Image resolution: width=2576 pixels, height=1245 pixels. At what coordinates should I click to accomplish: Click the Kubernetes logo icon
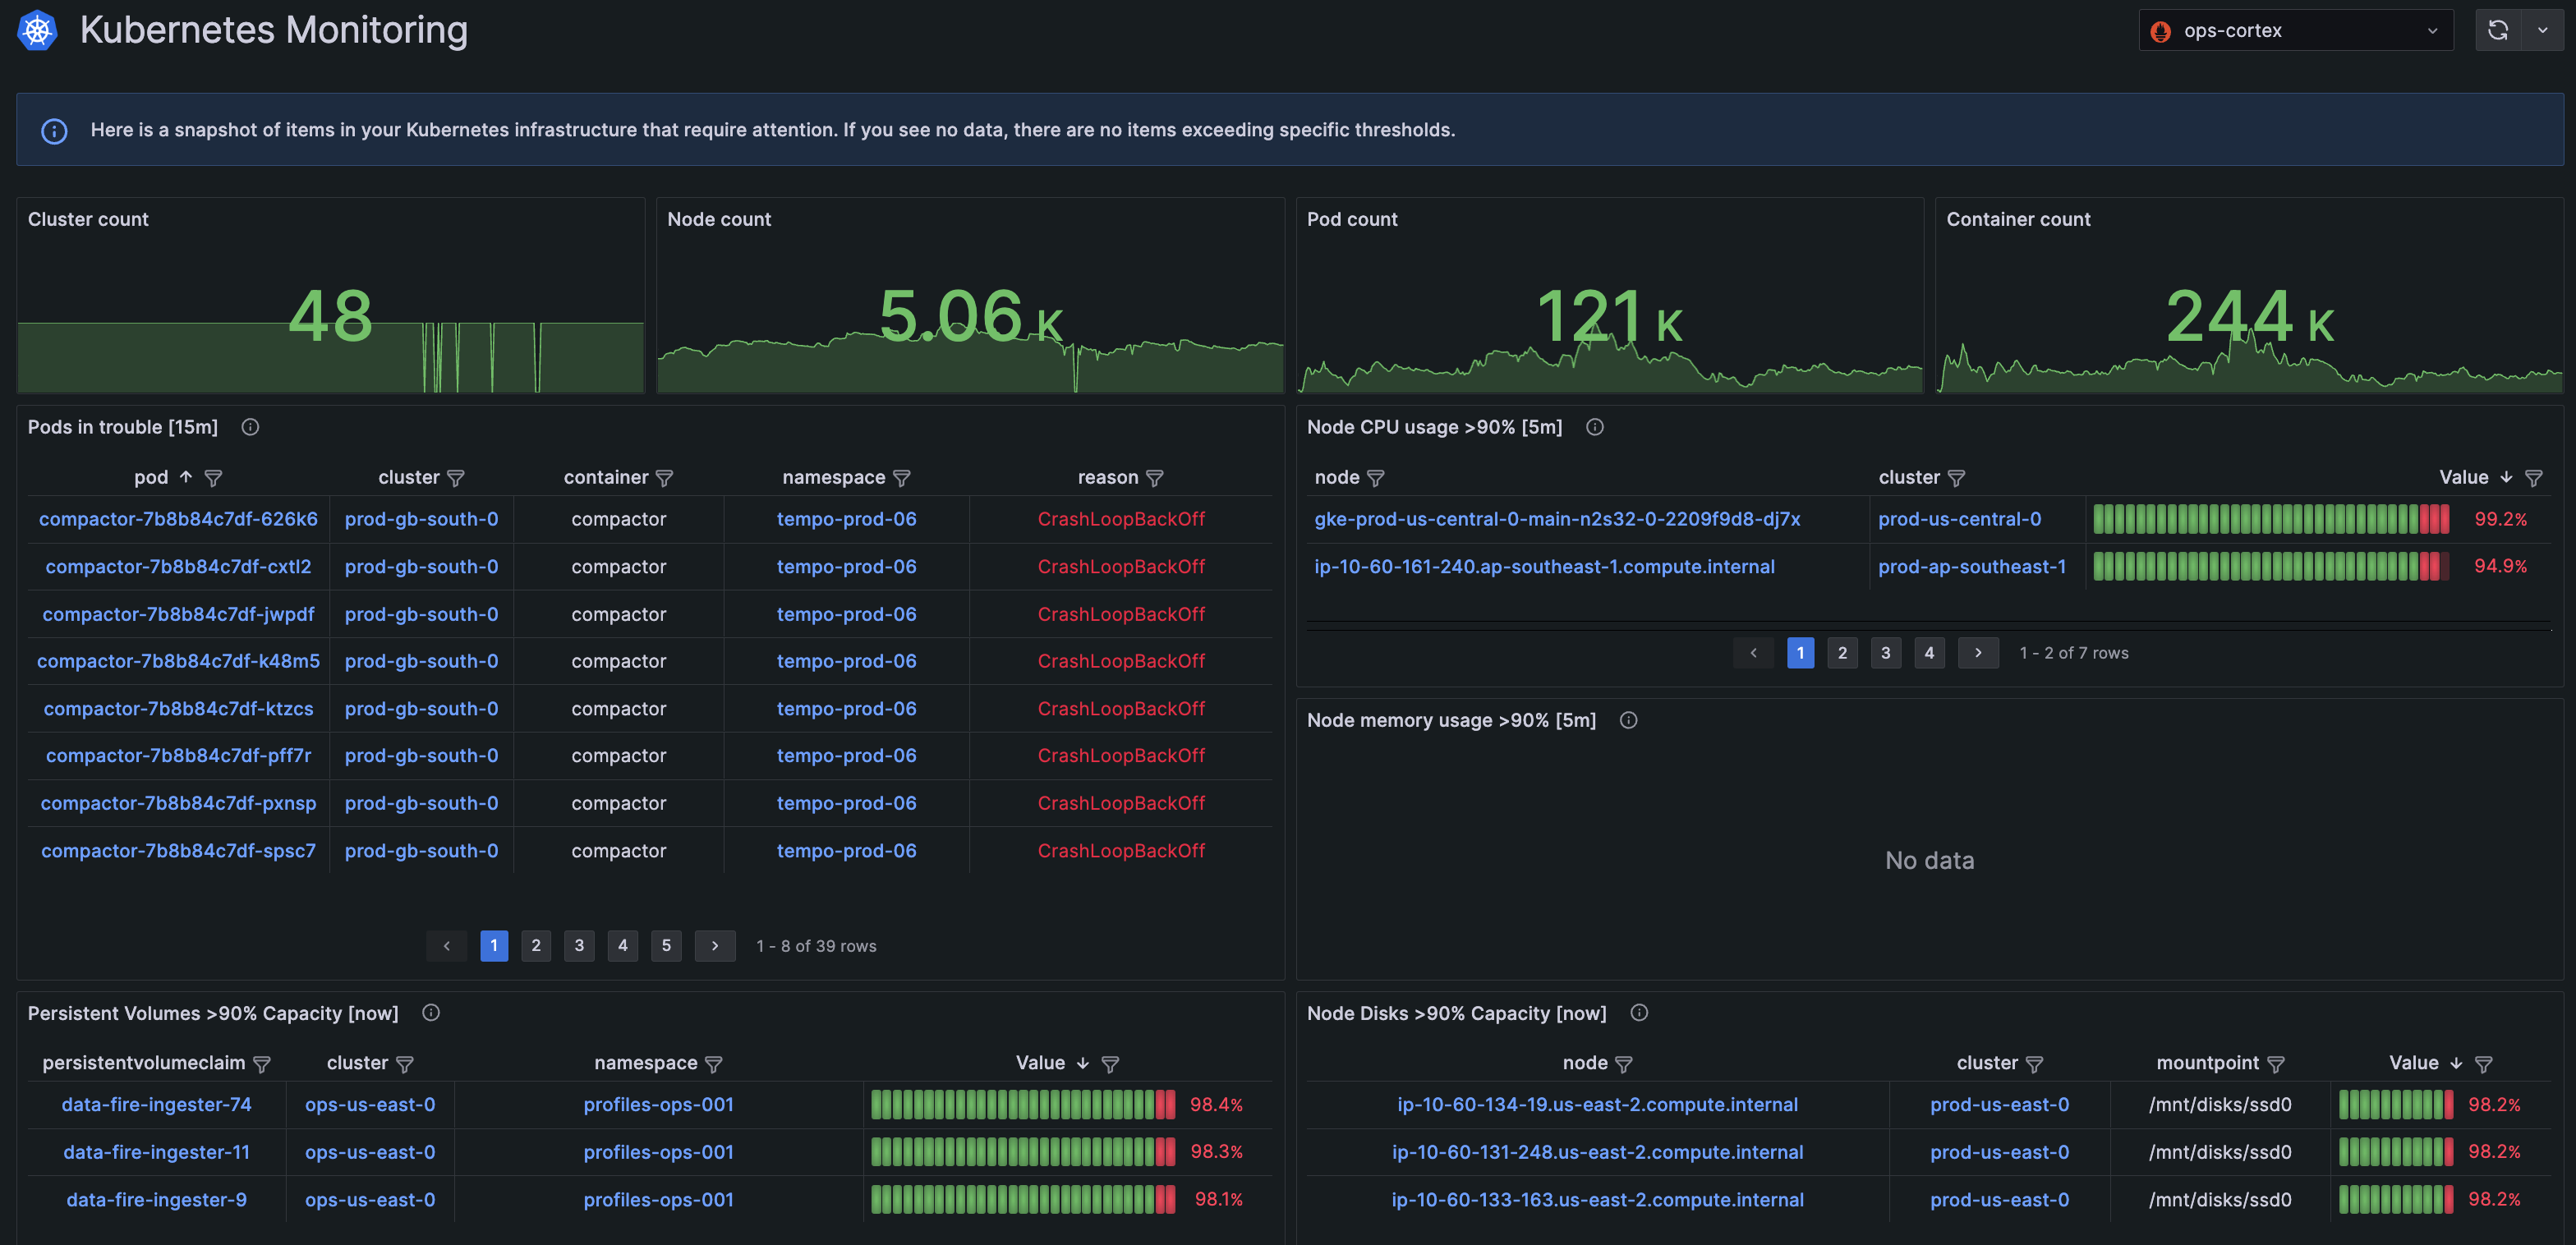[37, 30]
